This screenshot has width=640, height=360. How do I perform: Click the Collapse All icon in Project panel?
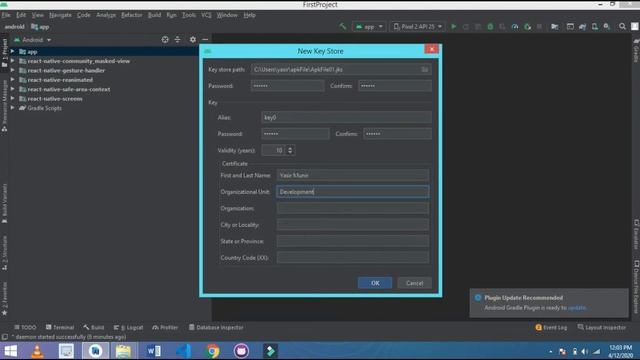click(178, 40)
